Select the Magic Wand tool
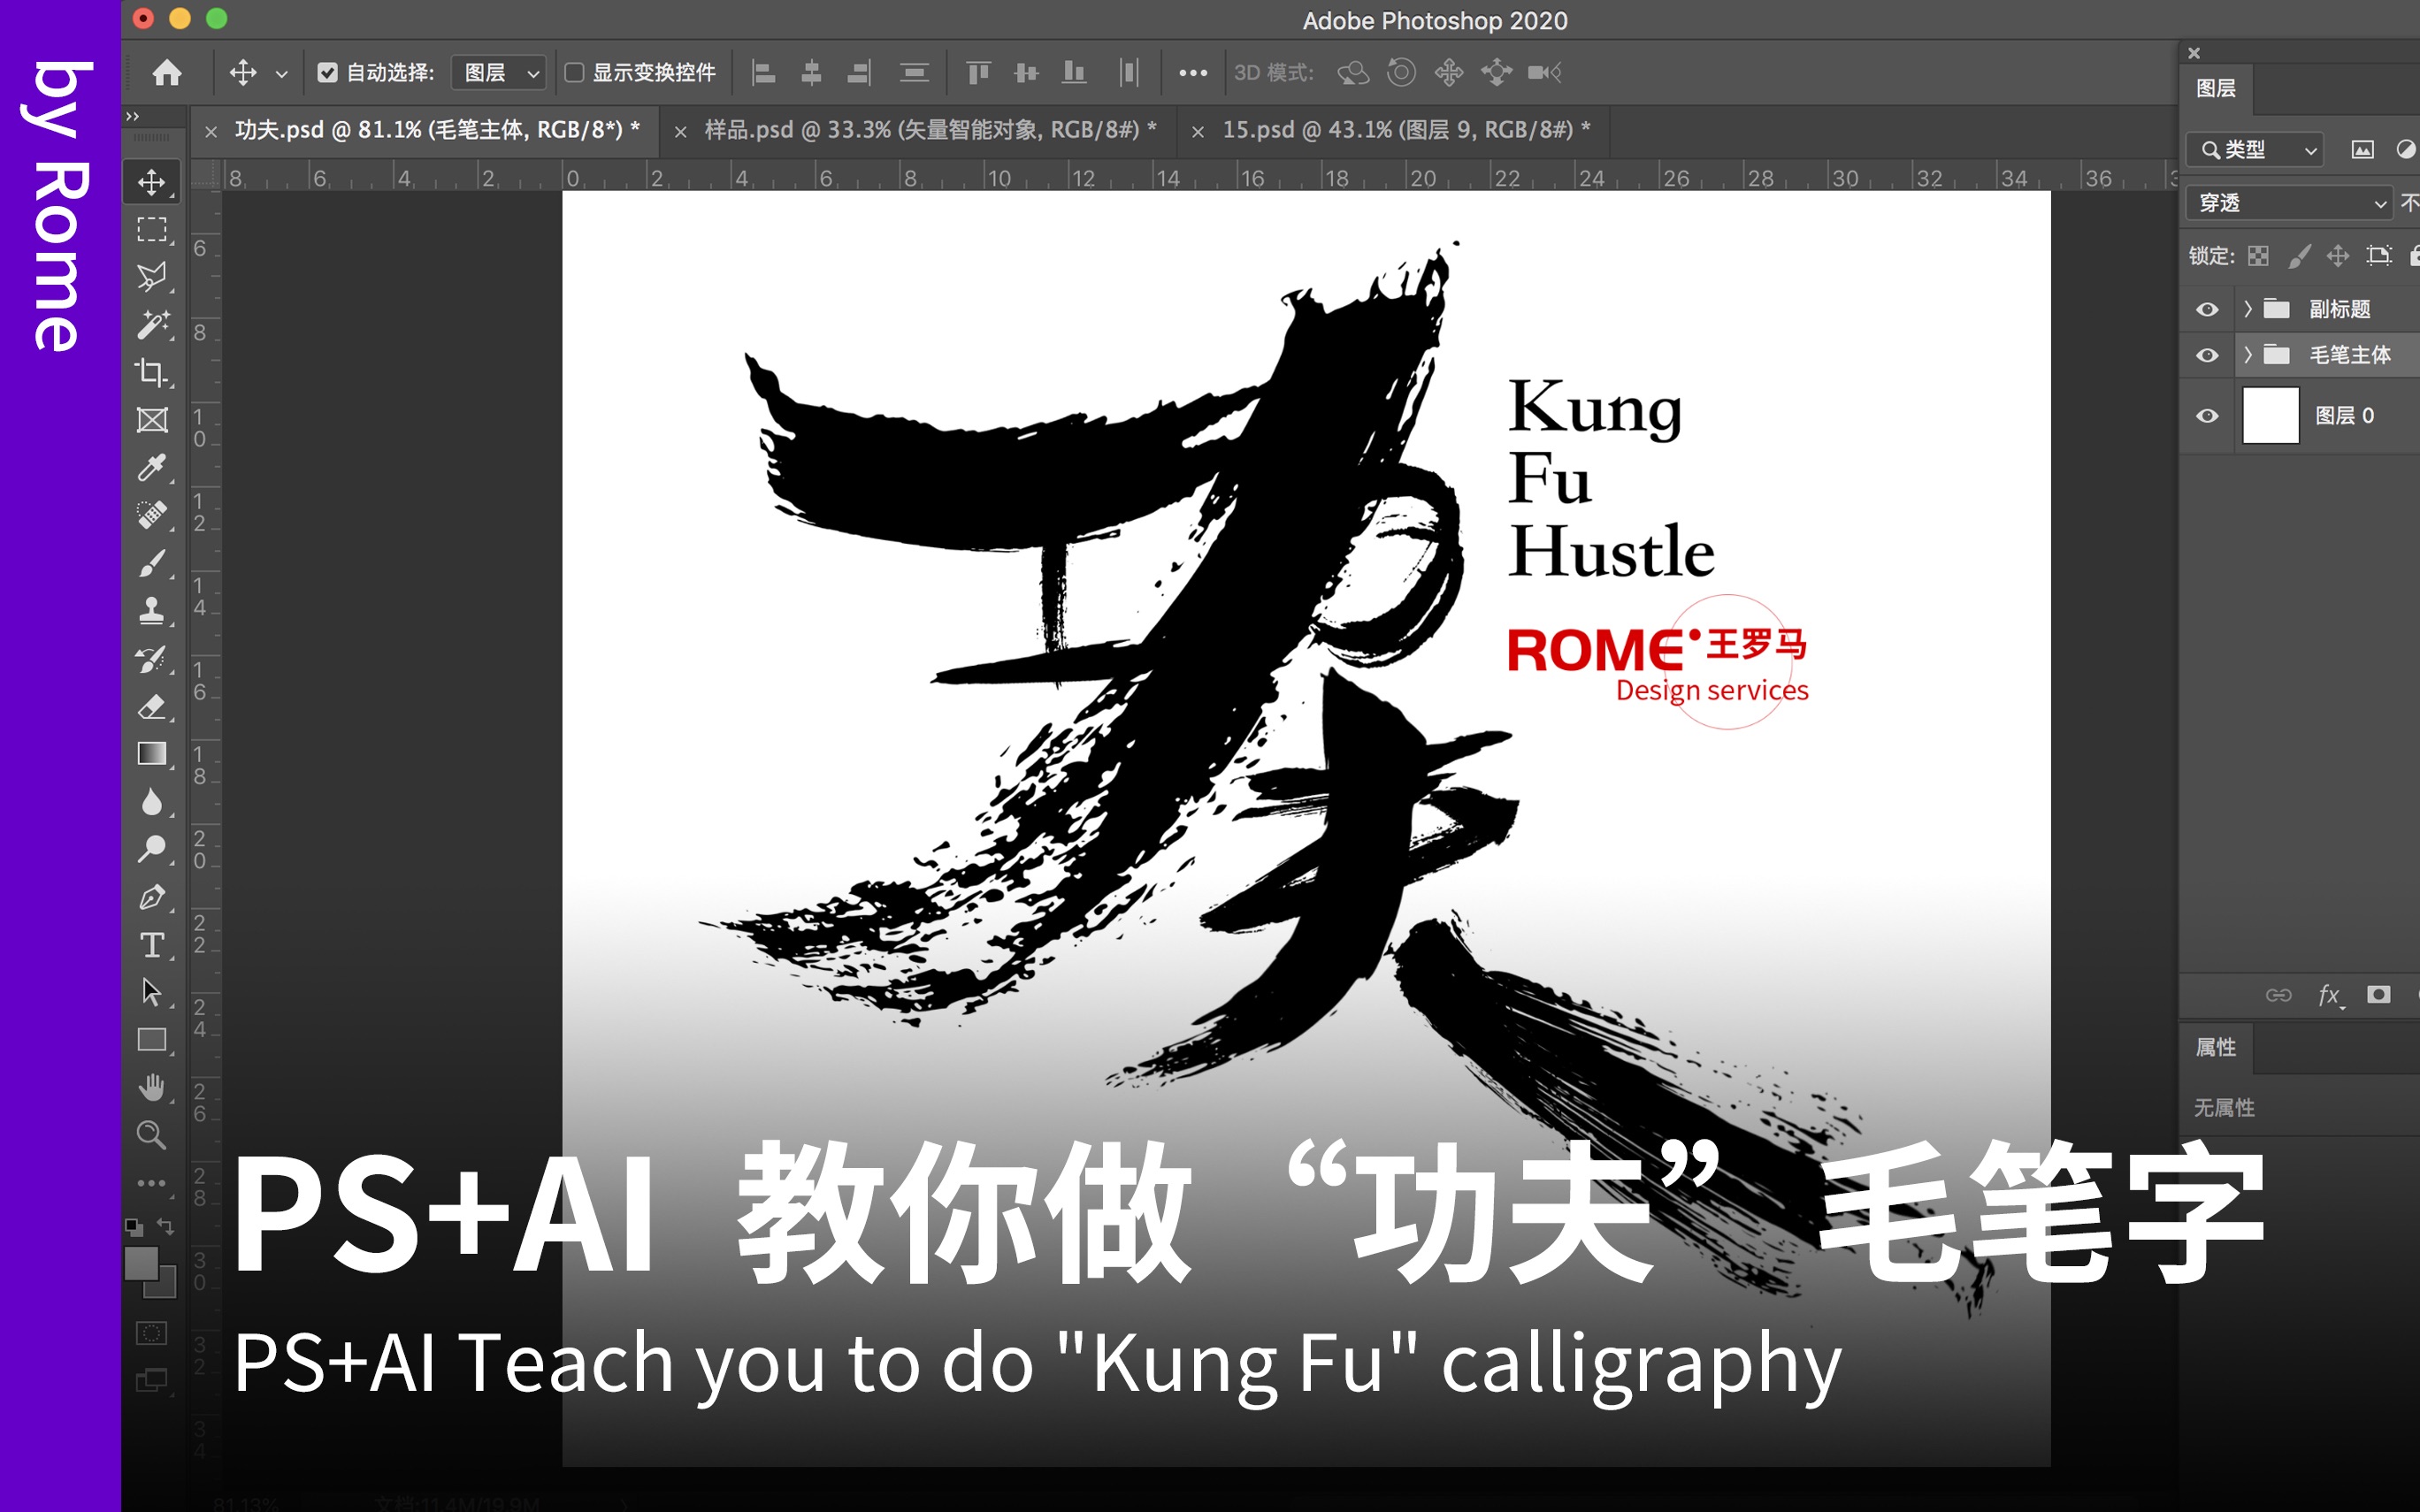The image size is (2420, 1512). click(x=152, y=325)
